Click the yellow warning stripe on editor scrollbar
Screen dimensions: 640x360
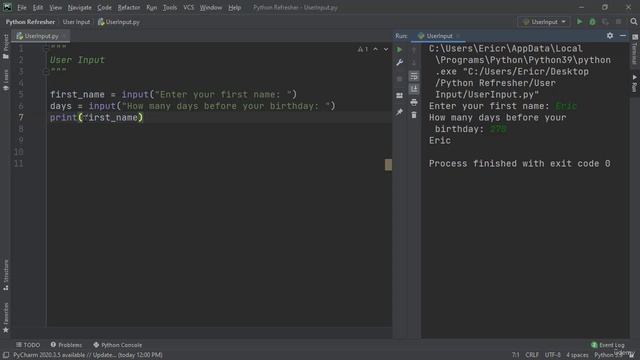pos(388,164)
